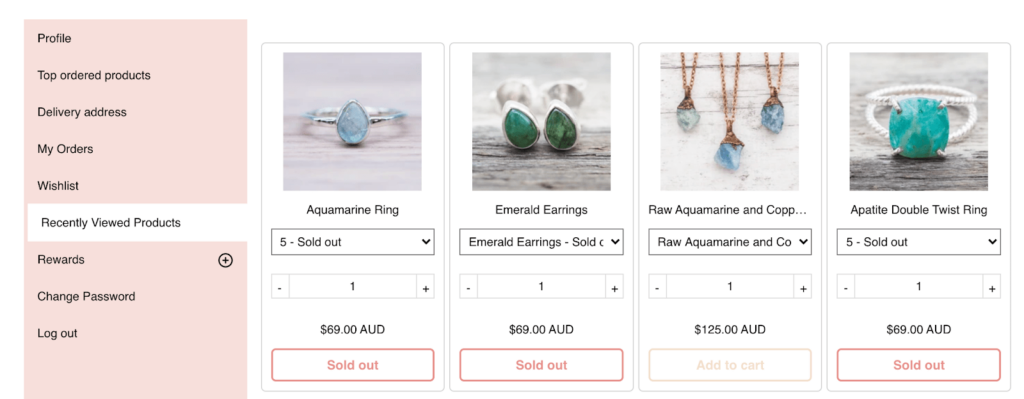Open Emerald Earrings variant dropdown
Image resolution: width=1024 pixels, height=399 pixels.
click(x=541, y=242)
